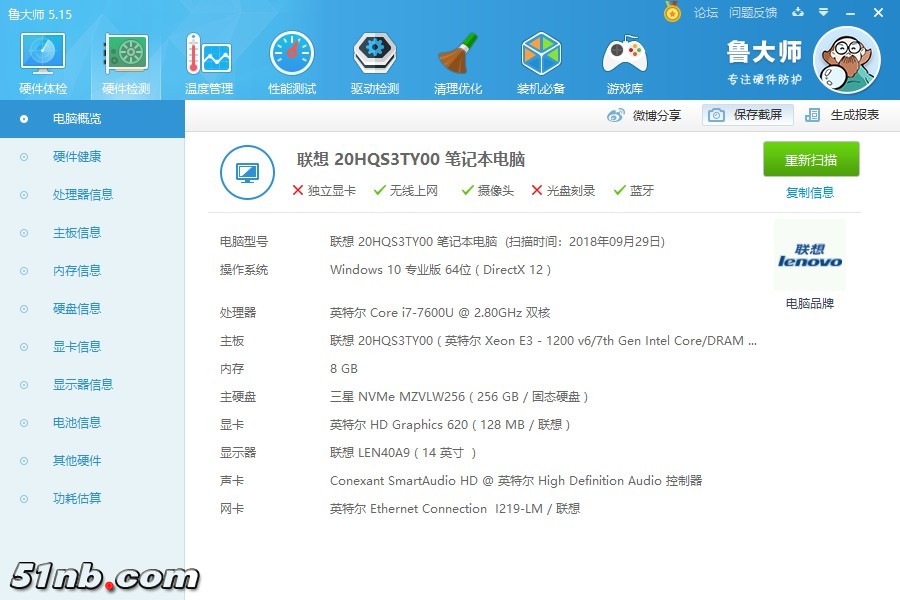Open the 论坛 forum menu item

pyautogui.click(x=706, y=13)
